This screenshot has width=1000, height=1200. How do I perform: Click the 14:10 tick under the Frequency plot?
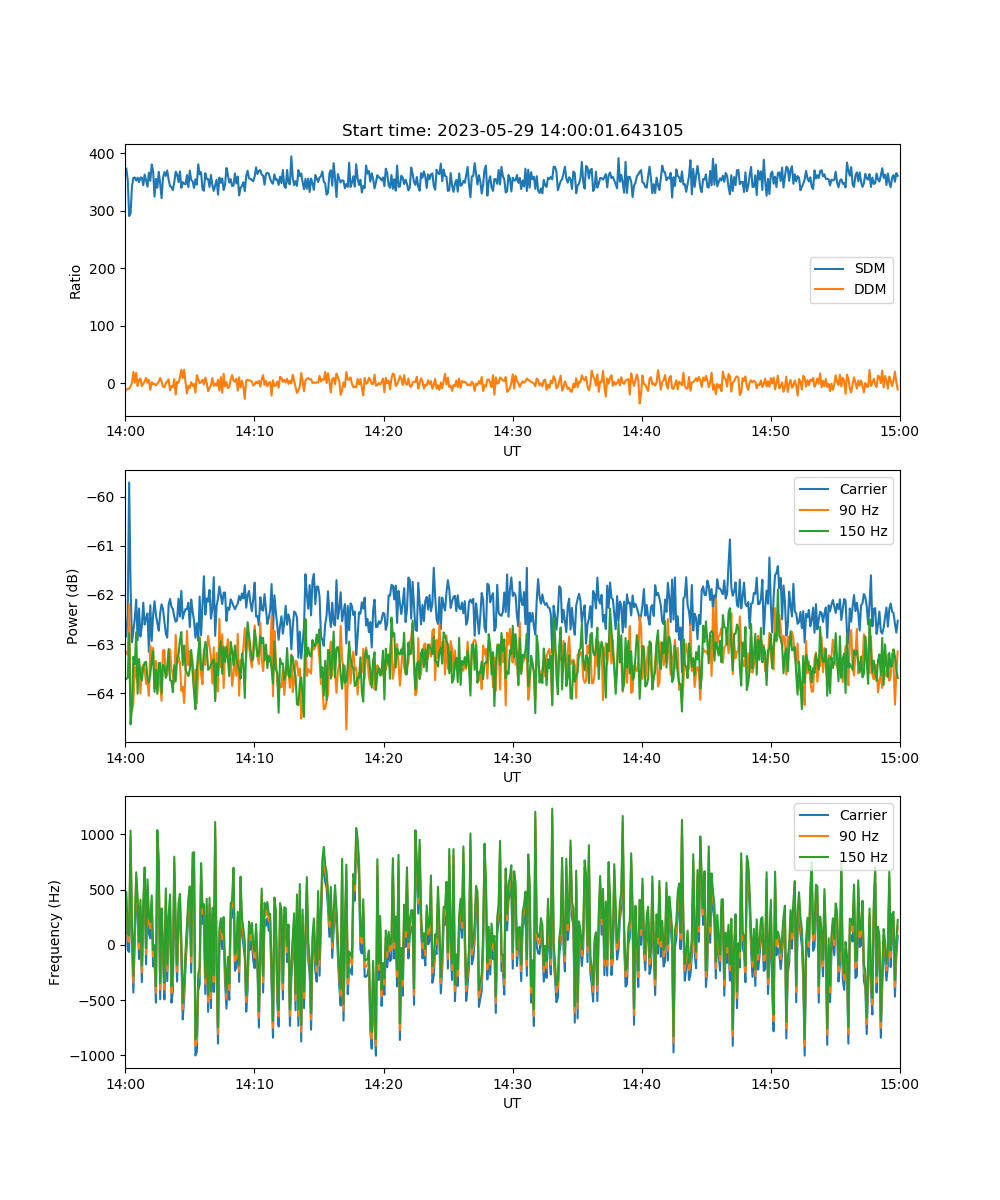tap(254, 1083)
